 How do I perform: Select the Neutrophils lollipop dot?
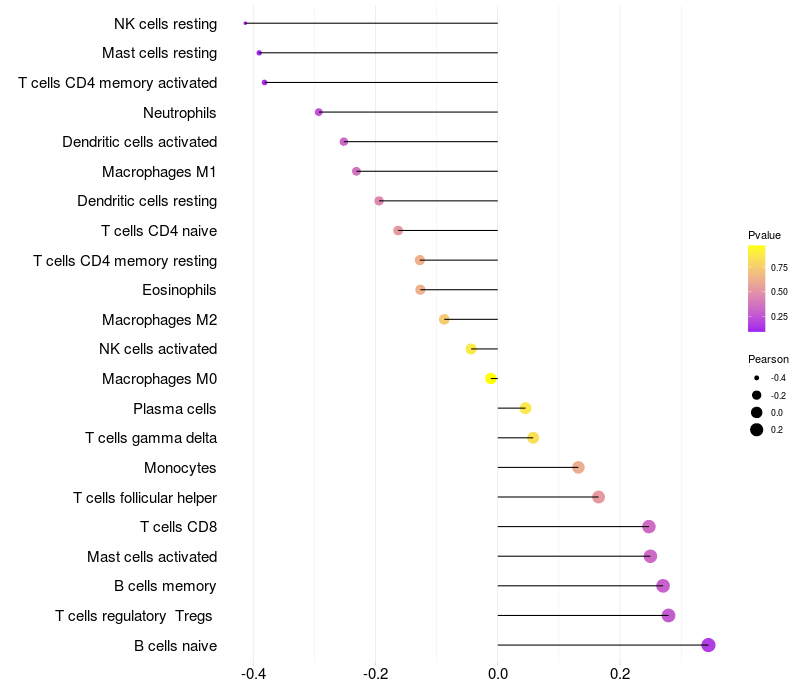coord(319,112)
